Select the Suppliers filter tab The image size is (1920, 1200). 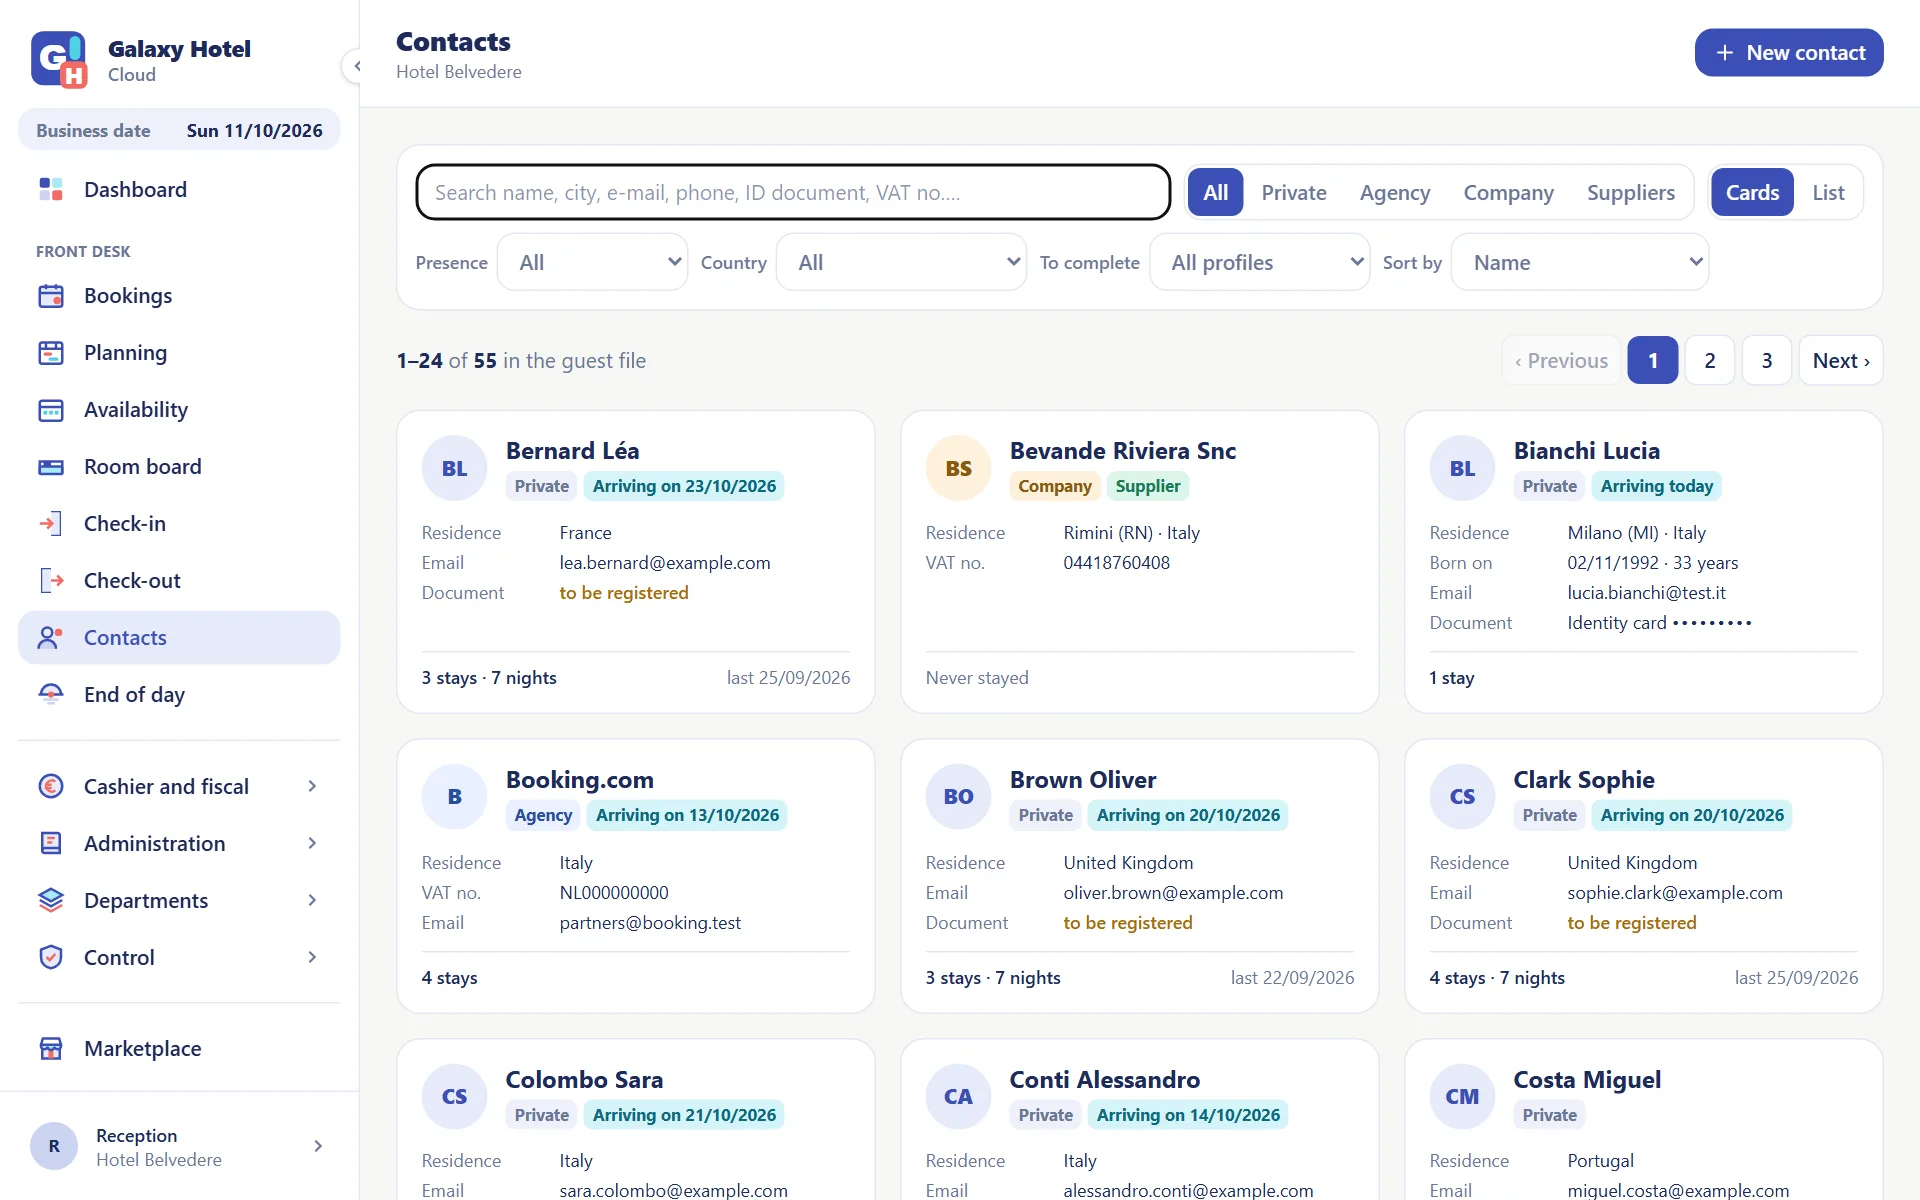click(x=1631, y=192)
